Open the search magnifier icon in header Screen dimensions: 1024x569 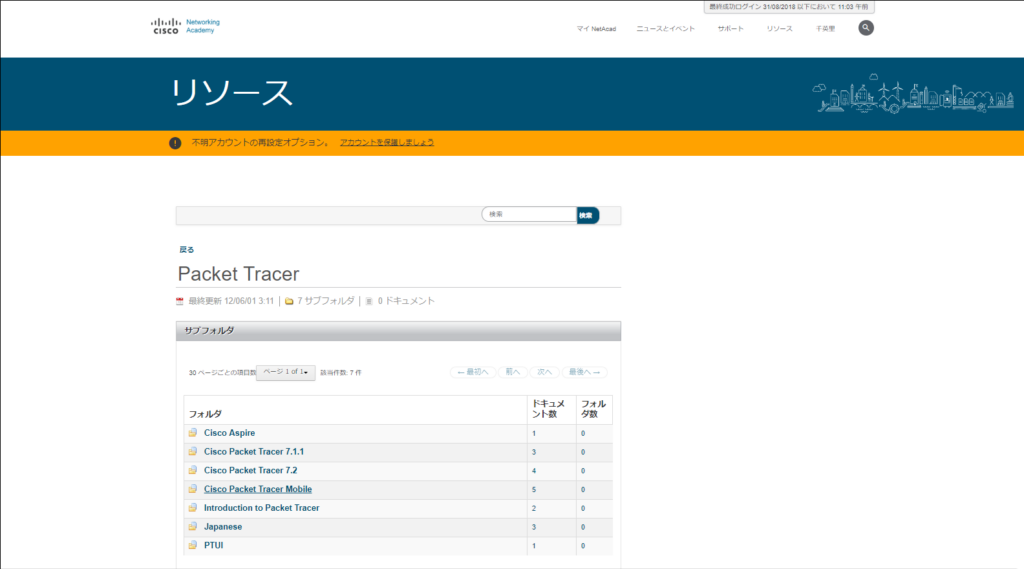[x=865, y=28]
